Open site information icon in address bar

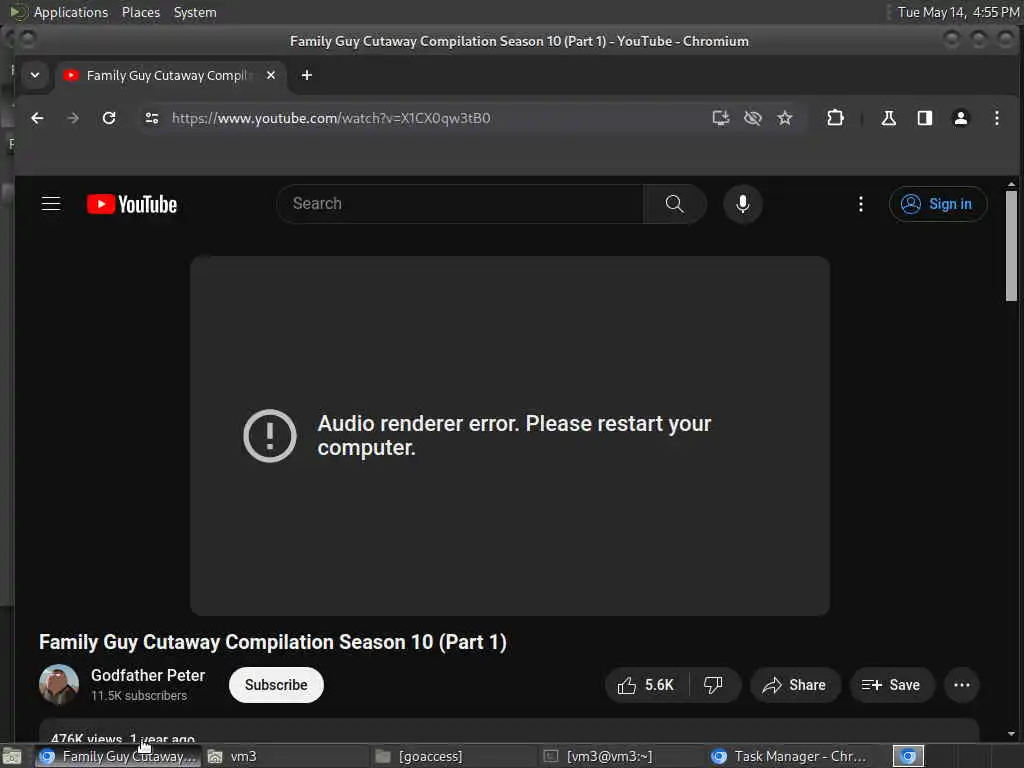click(x=152, y=118)
